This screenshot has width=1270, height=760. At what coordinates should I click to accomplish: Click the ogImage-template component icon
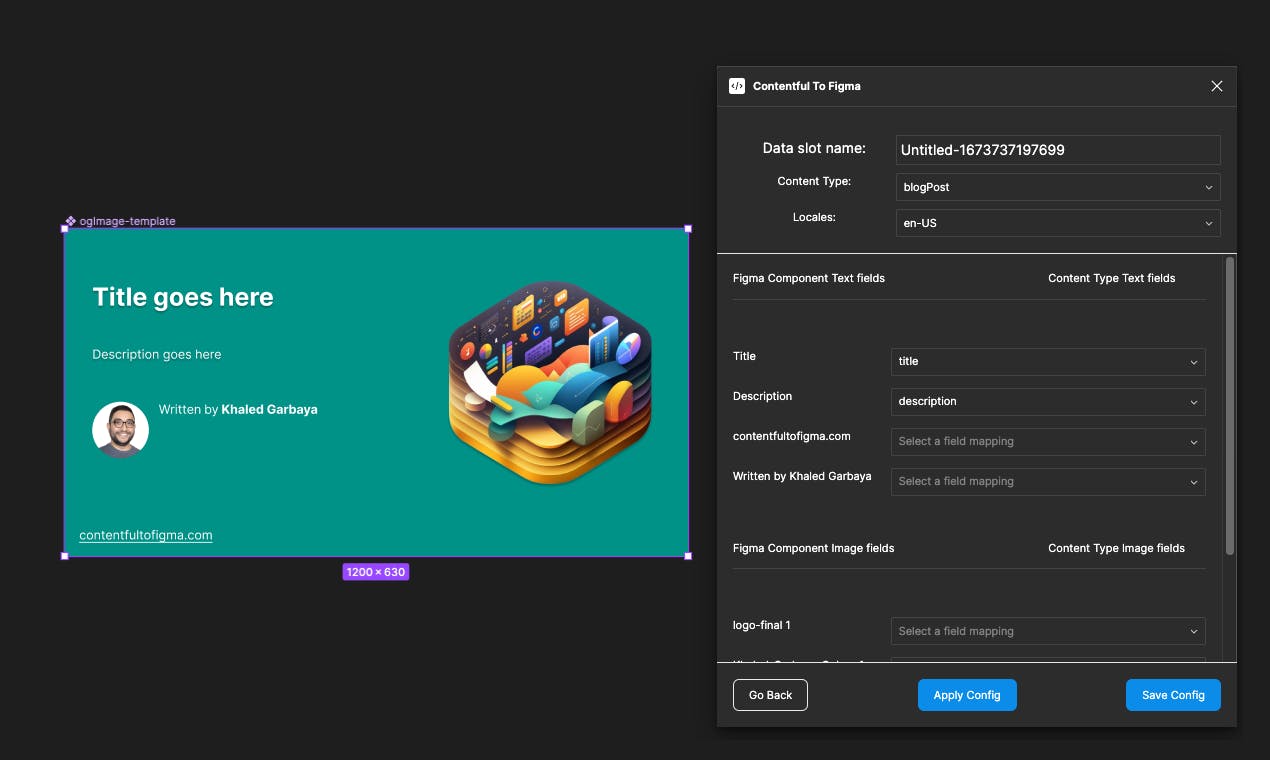71,221
